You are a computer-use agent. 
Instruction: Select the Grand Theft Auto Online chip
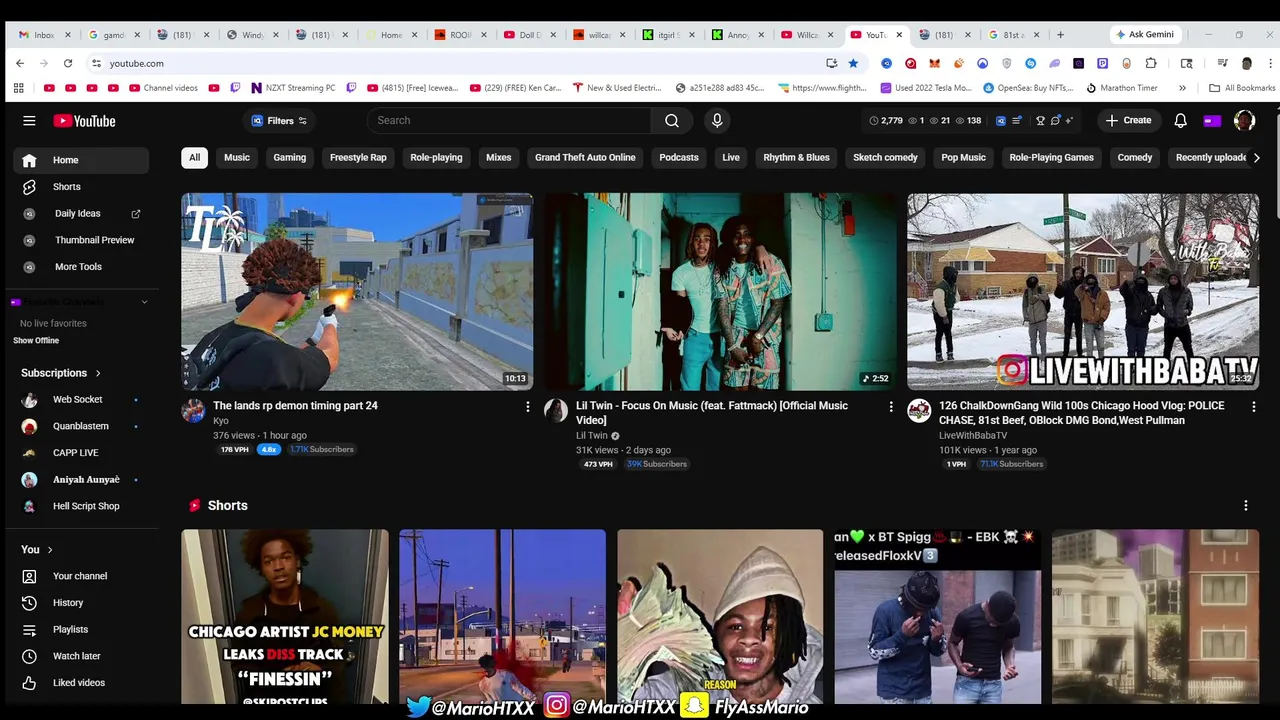click(x=585, y=157)
